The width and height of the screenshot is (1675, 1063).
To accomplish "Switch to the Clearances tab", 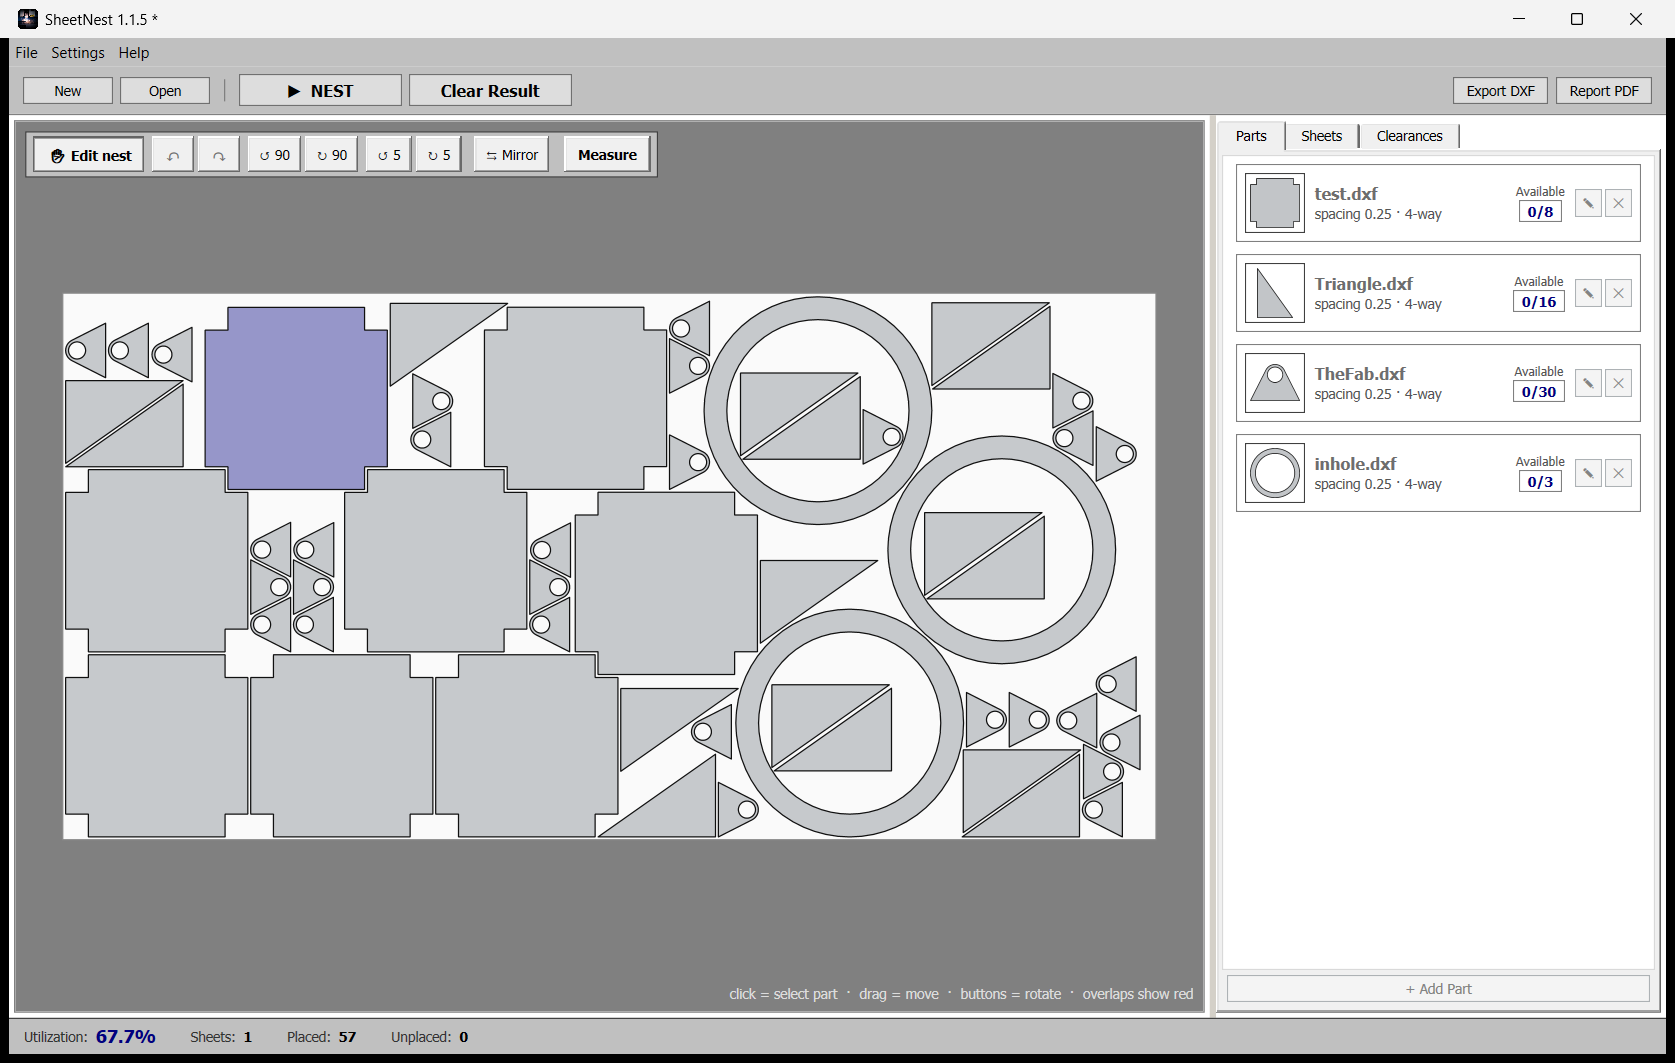I will coord(1409,136).
